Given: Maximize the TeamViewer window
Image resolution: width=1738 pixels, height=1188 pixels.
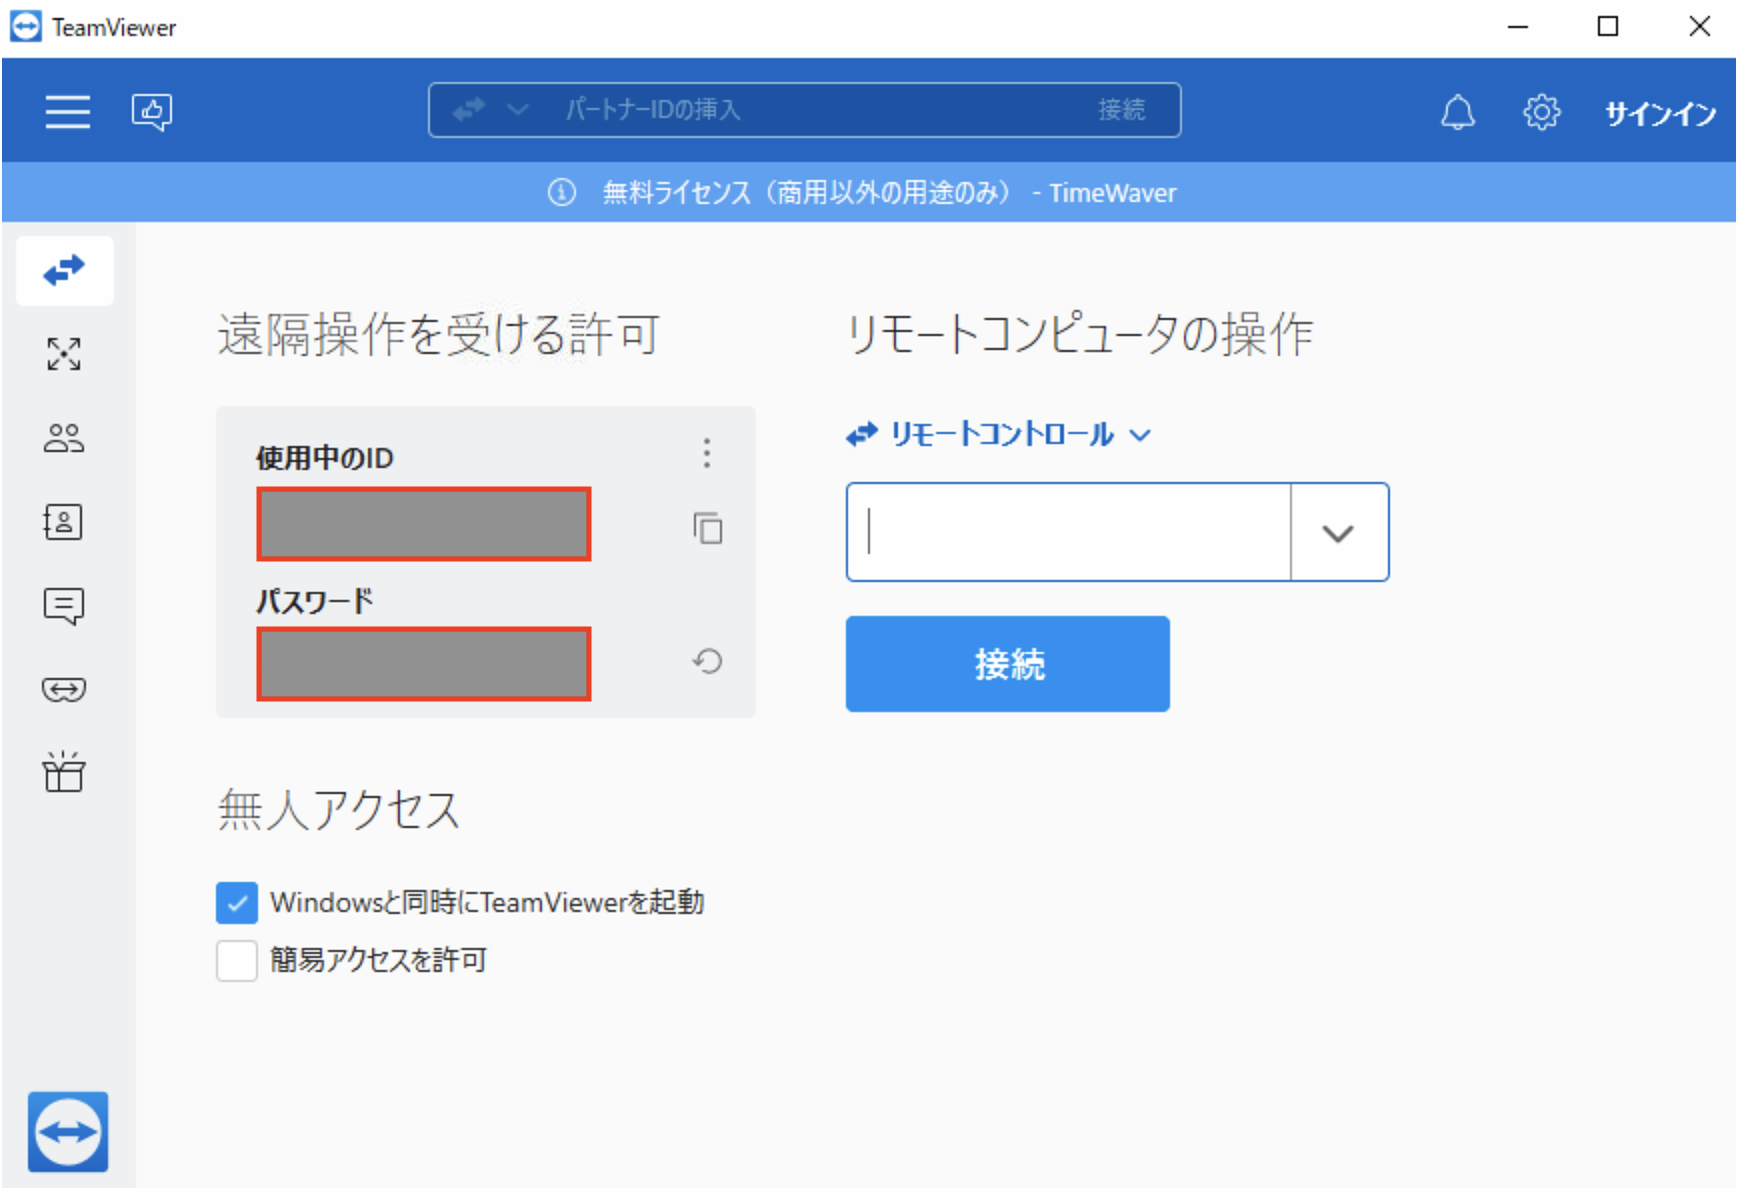Looking at the screenshot, I should [1608, 27].
